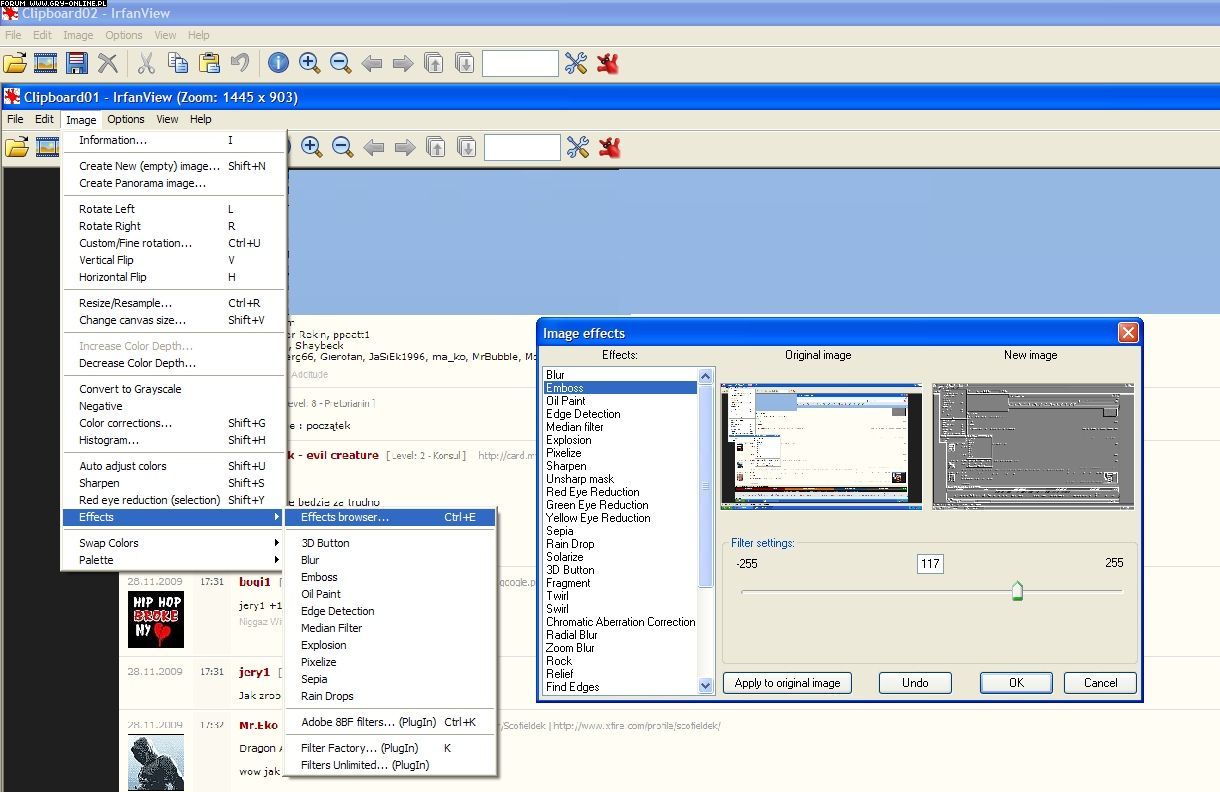Click the Zoom In magnifier in Clipboard01 toolbar
Viewport: 1220px width, 792px height.
coord(311,148)
